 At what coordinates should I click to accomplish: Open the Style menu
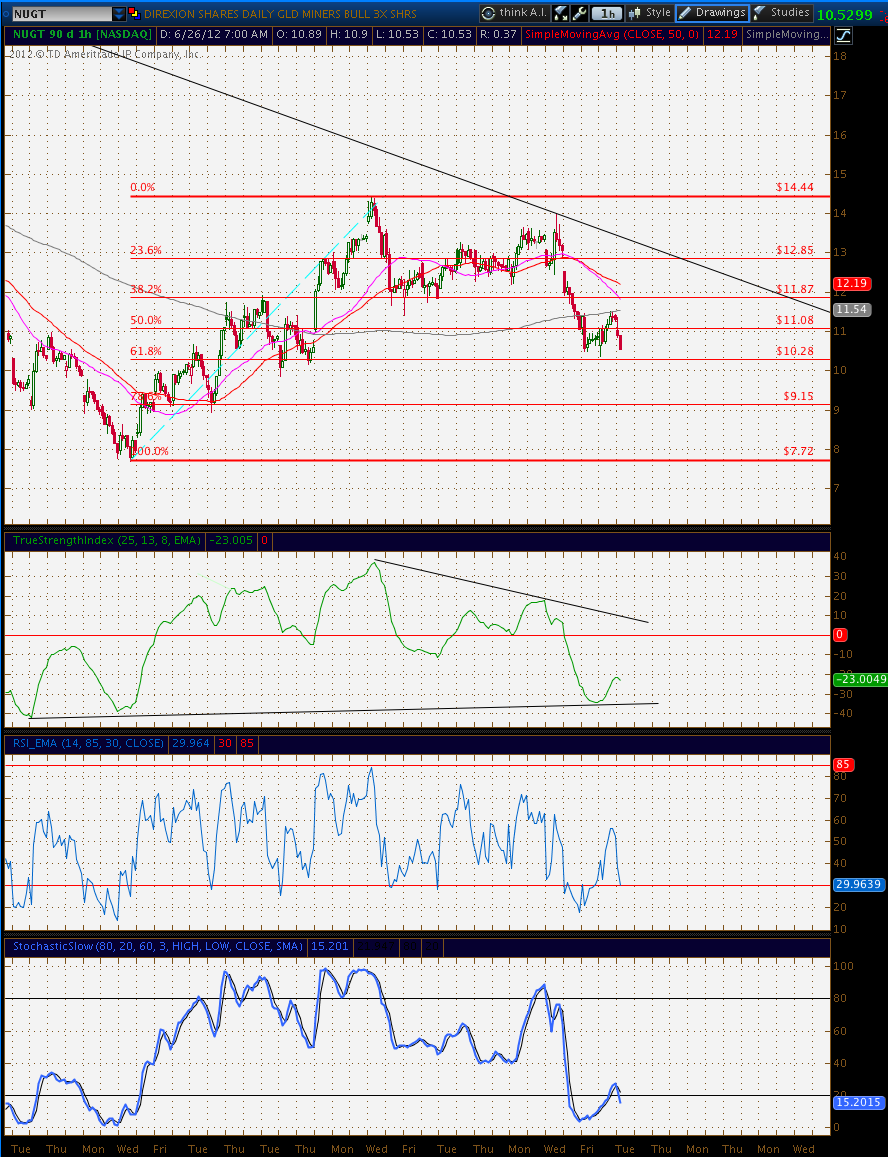(650, 13)
